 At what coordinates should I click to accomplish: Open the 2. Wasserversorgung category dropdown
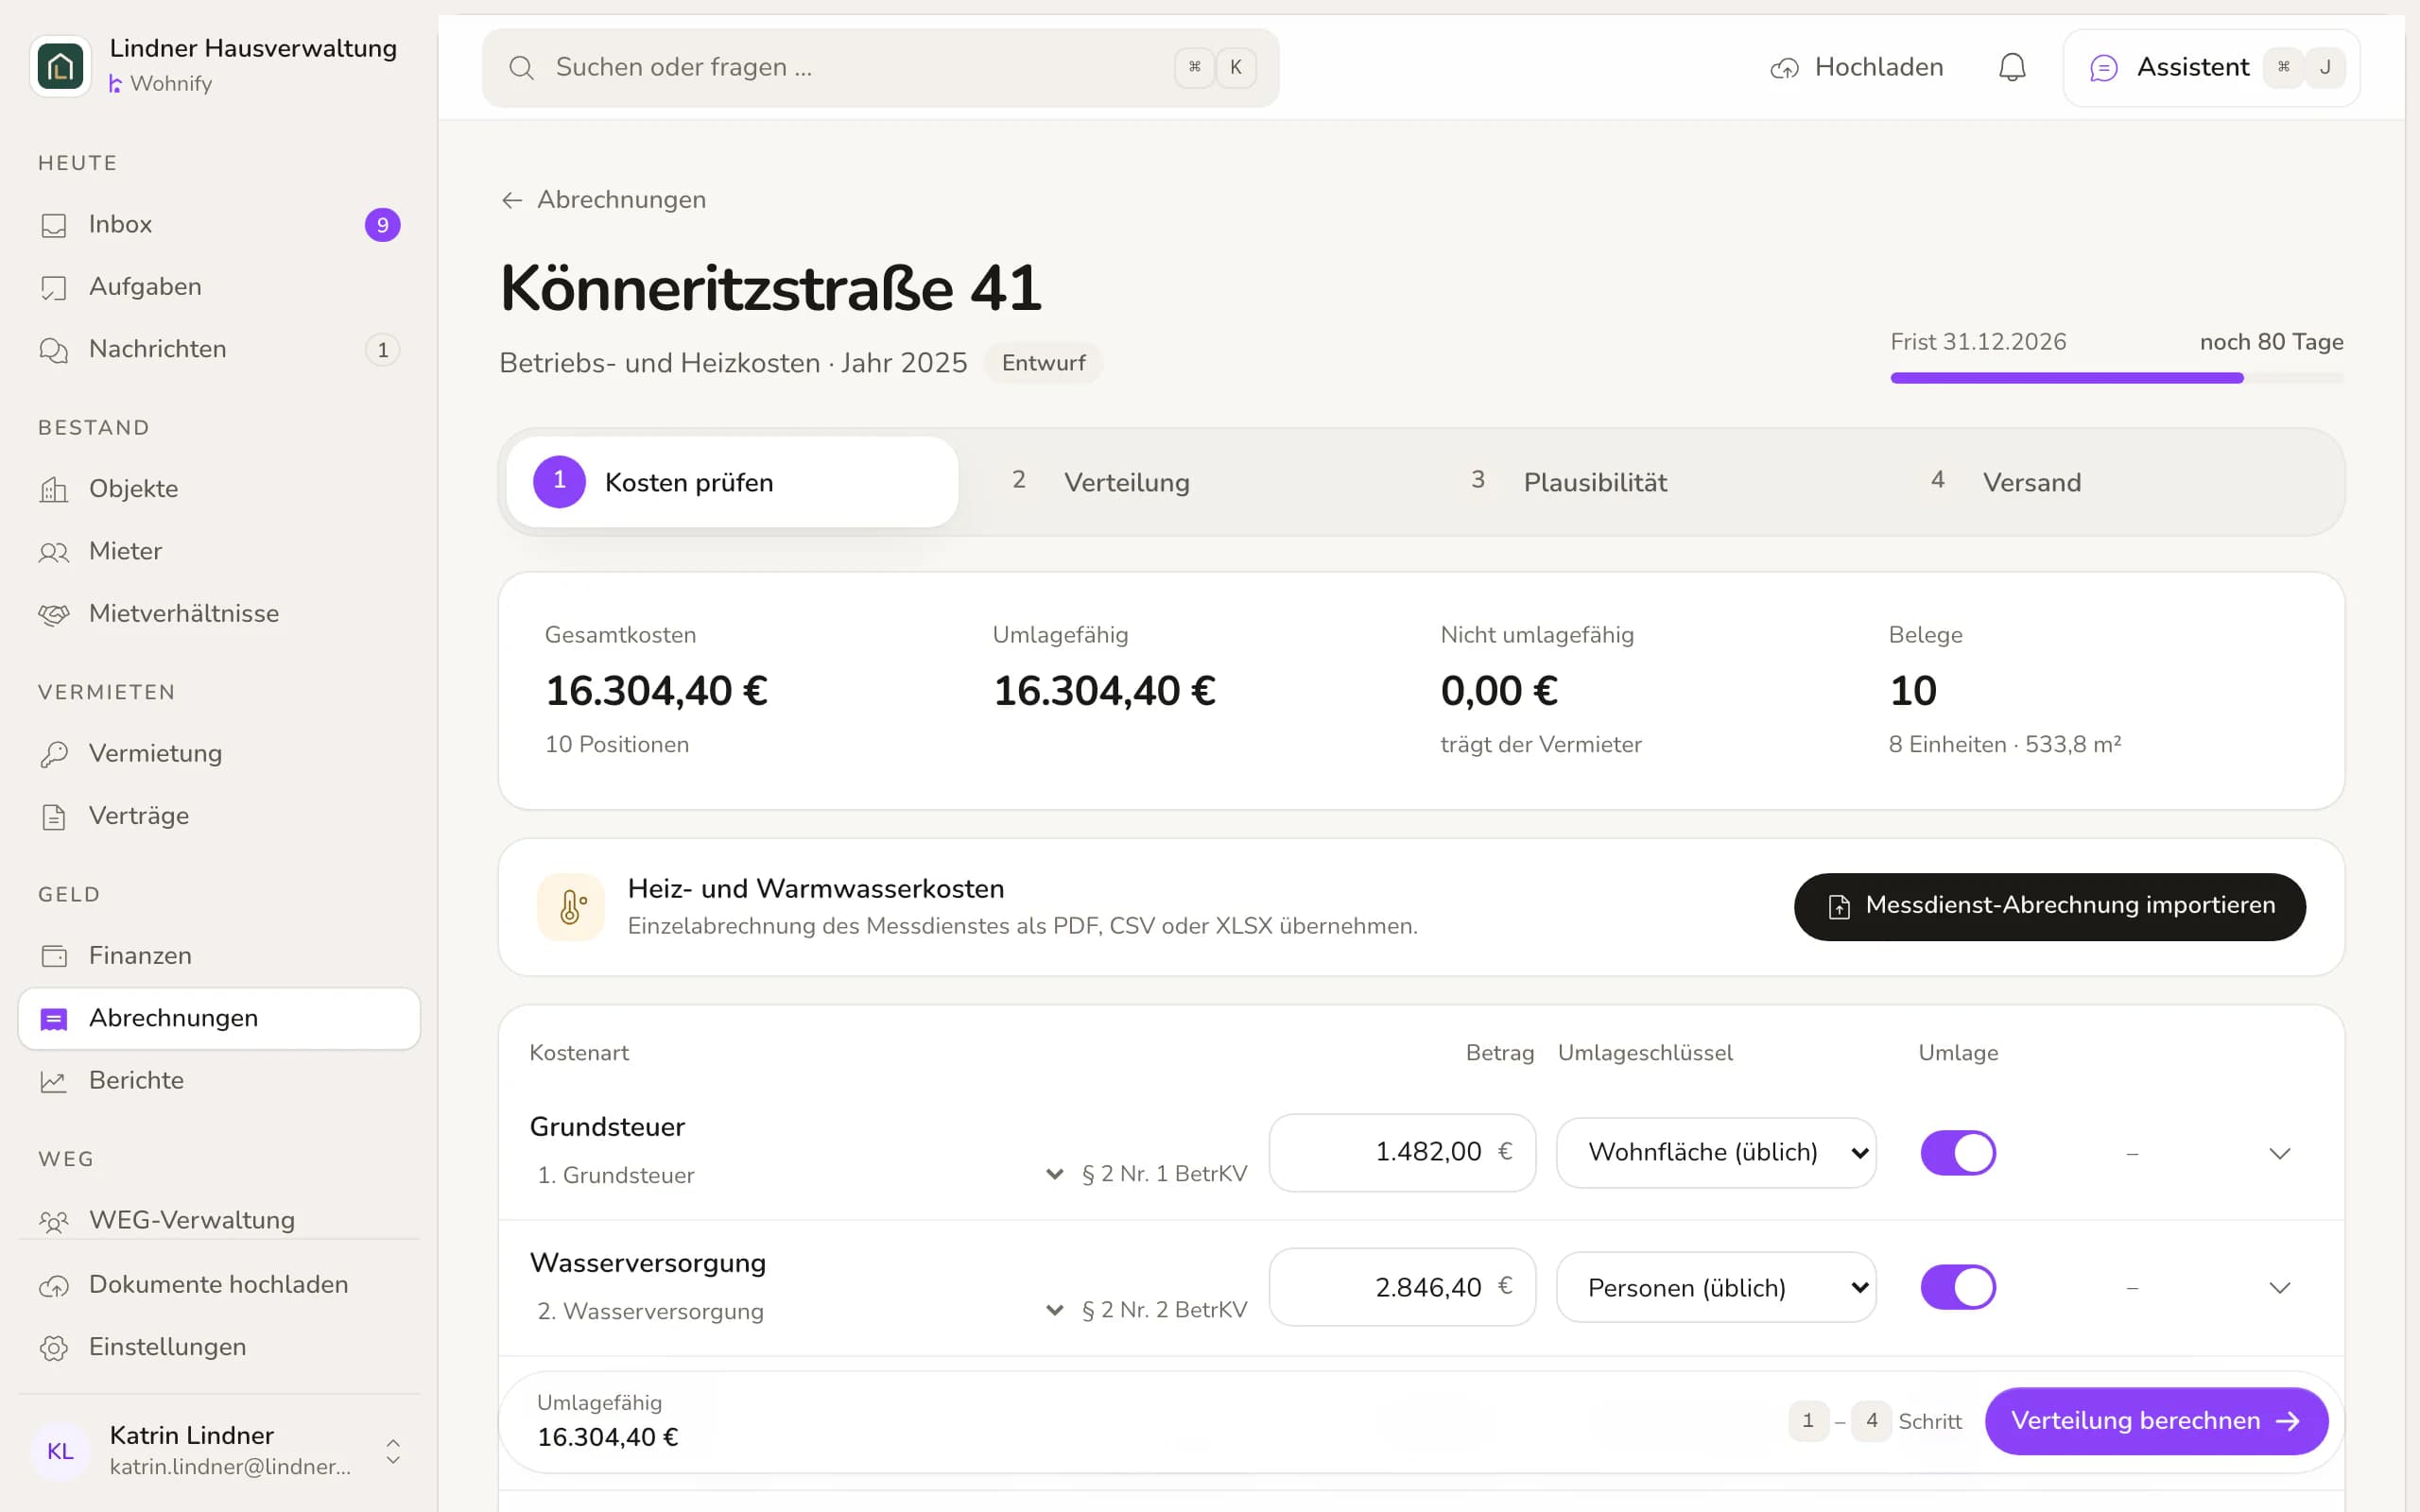(799, 1311)
